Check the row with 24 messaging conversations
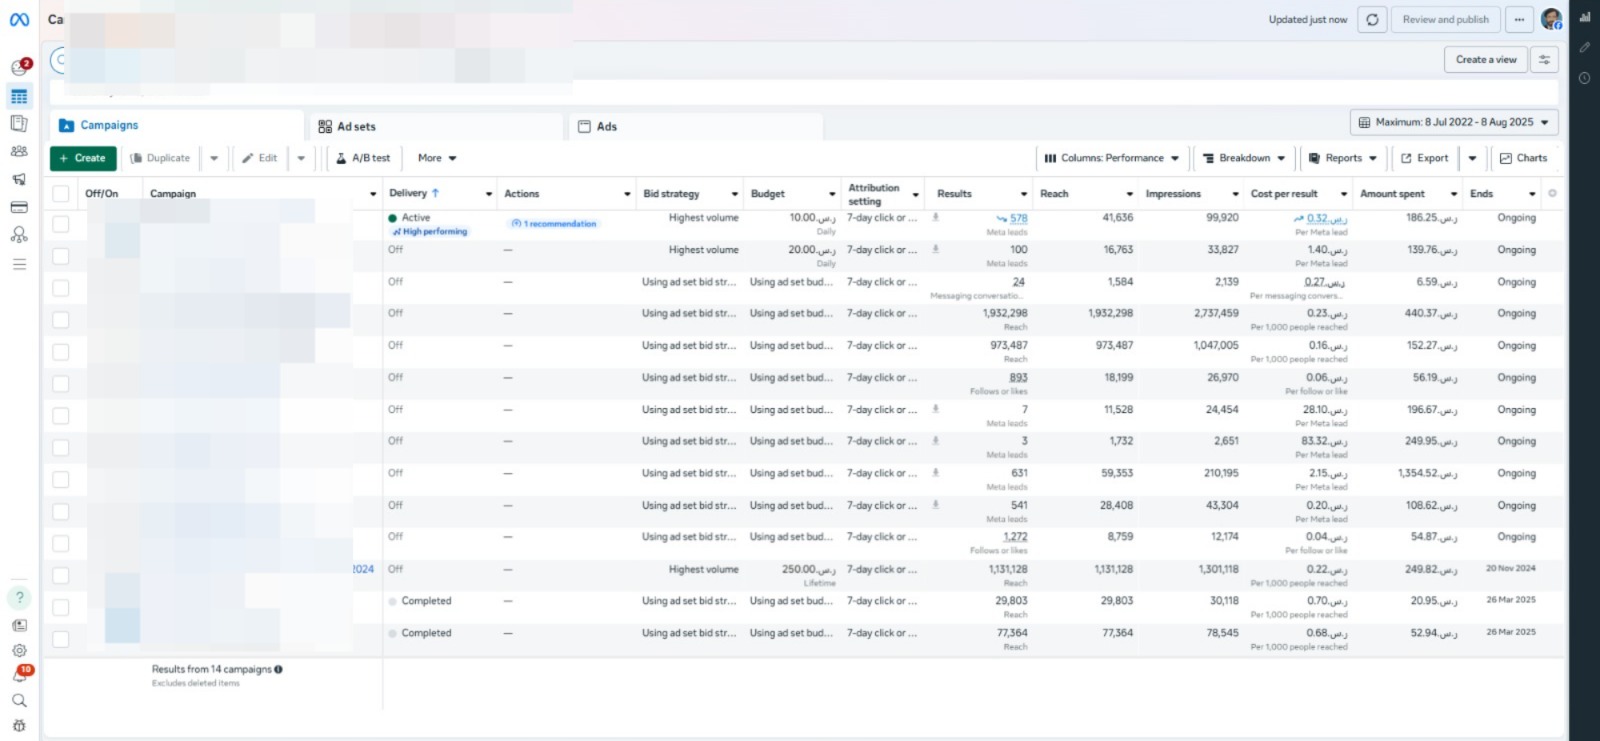Image resolution: width=1600 pixels, height=741 pixels. tap(61, 288)
